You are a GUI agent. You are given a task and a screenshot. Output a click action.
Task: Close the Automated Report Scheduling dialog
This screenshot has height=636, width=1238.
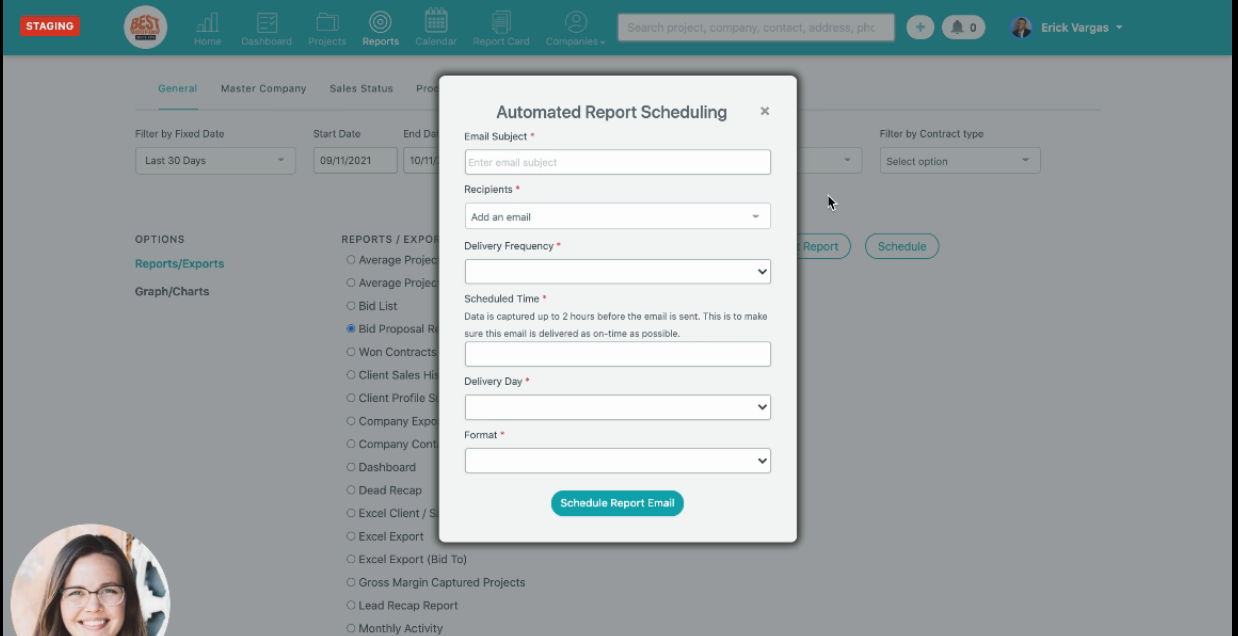tap(765, 111)
